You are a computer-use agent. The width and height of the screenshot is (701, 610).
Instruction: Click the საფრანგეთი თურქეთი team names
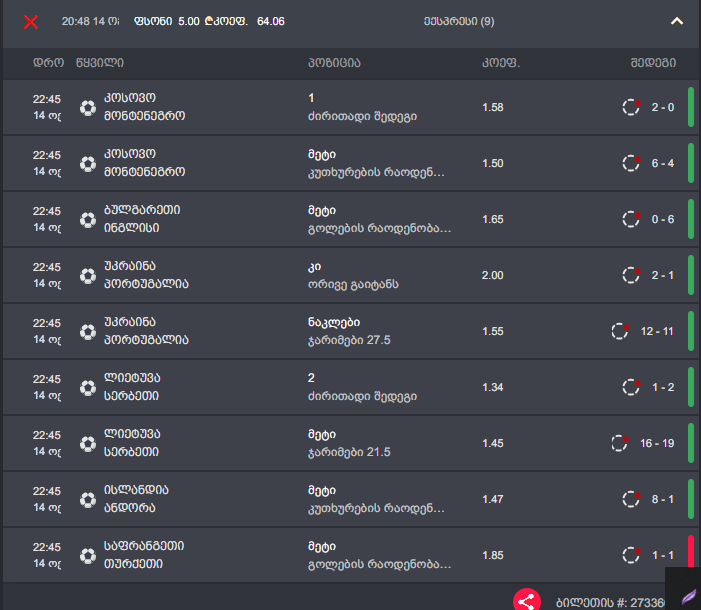click(x=144, y=555)
